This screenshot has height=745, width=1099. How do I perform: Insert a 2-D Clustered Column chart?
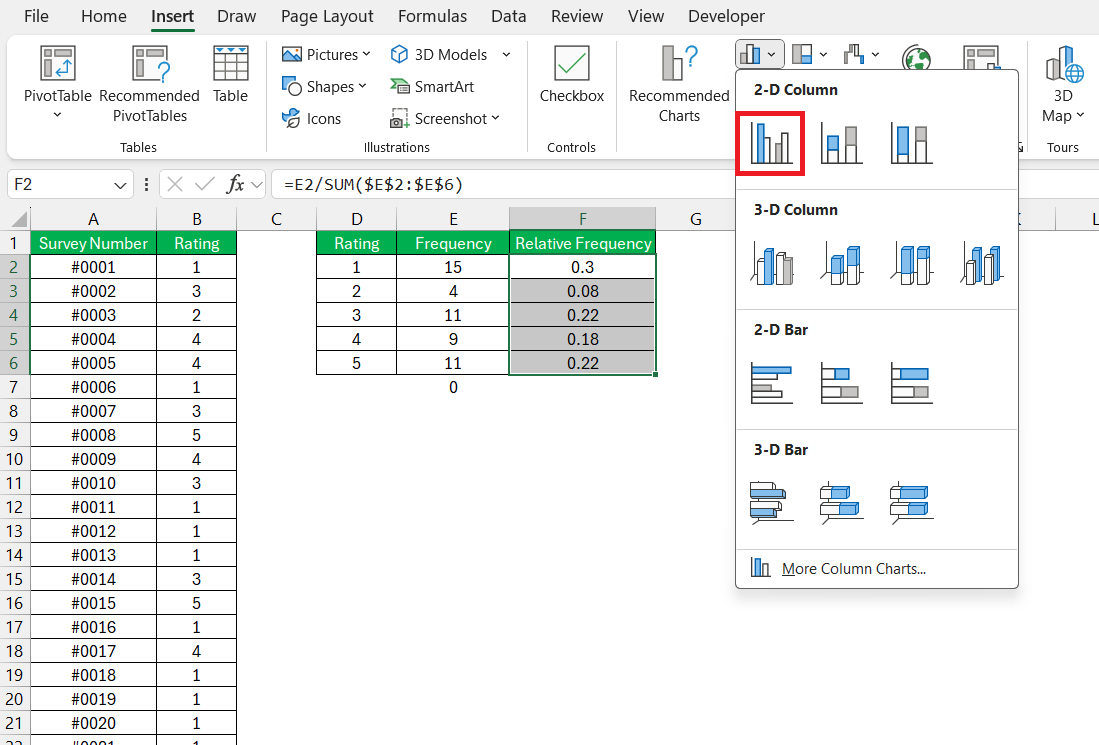(x=770, y=143)
